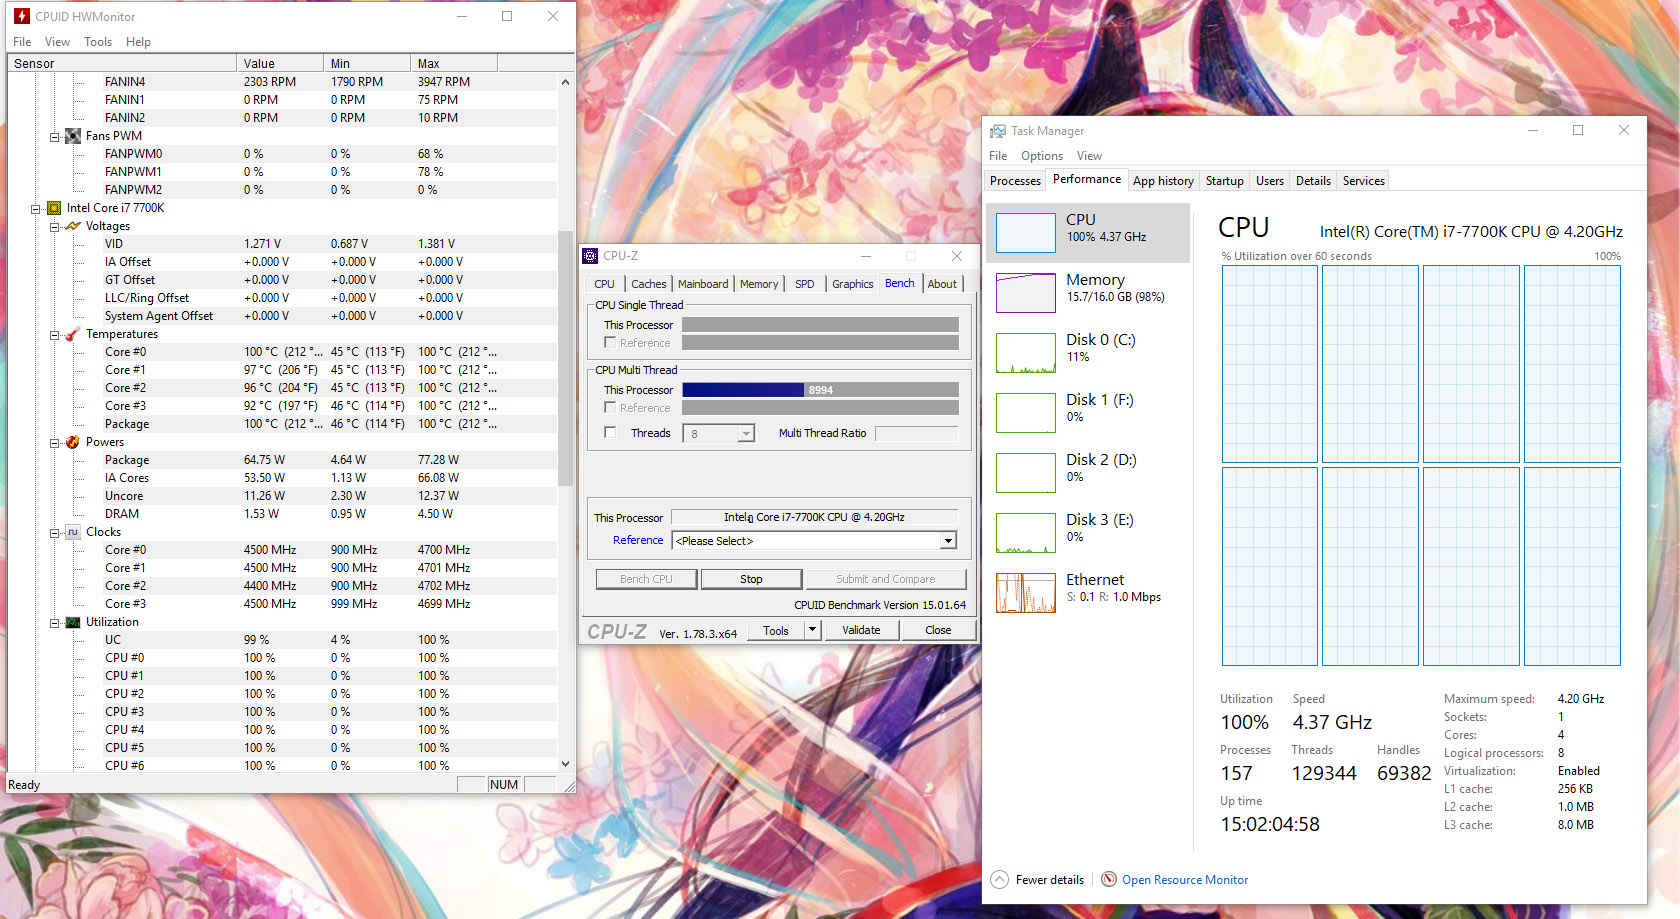The height and width of the screenshot is (919, 1680).
Task: Switch to CPU-Z Graphics tab
Action: tap(853, 284)
